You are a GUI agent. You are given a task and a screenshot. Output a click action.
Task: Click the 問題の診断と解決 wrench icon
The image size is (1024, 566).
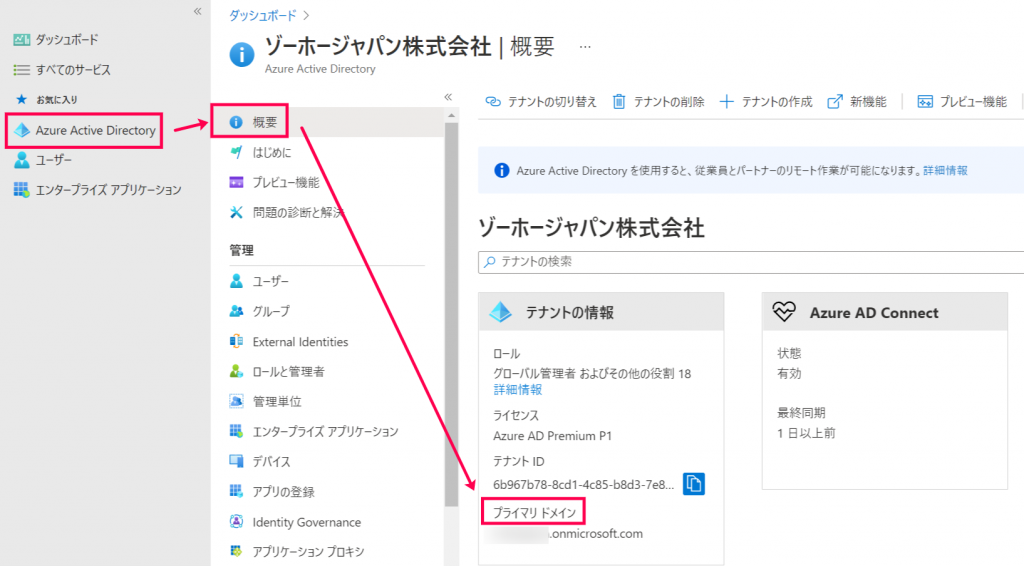[236, 212]
